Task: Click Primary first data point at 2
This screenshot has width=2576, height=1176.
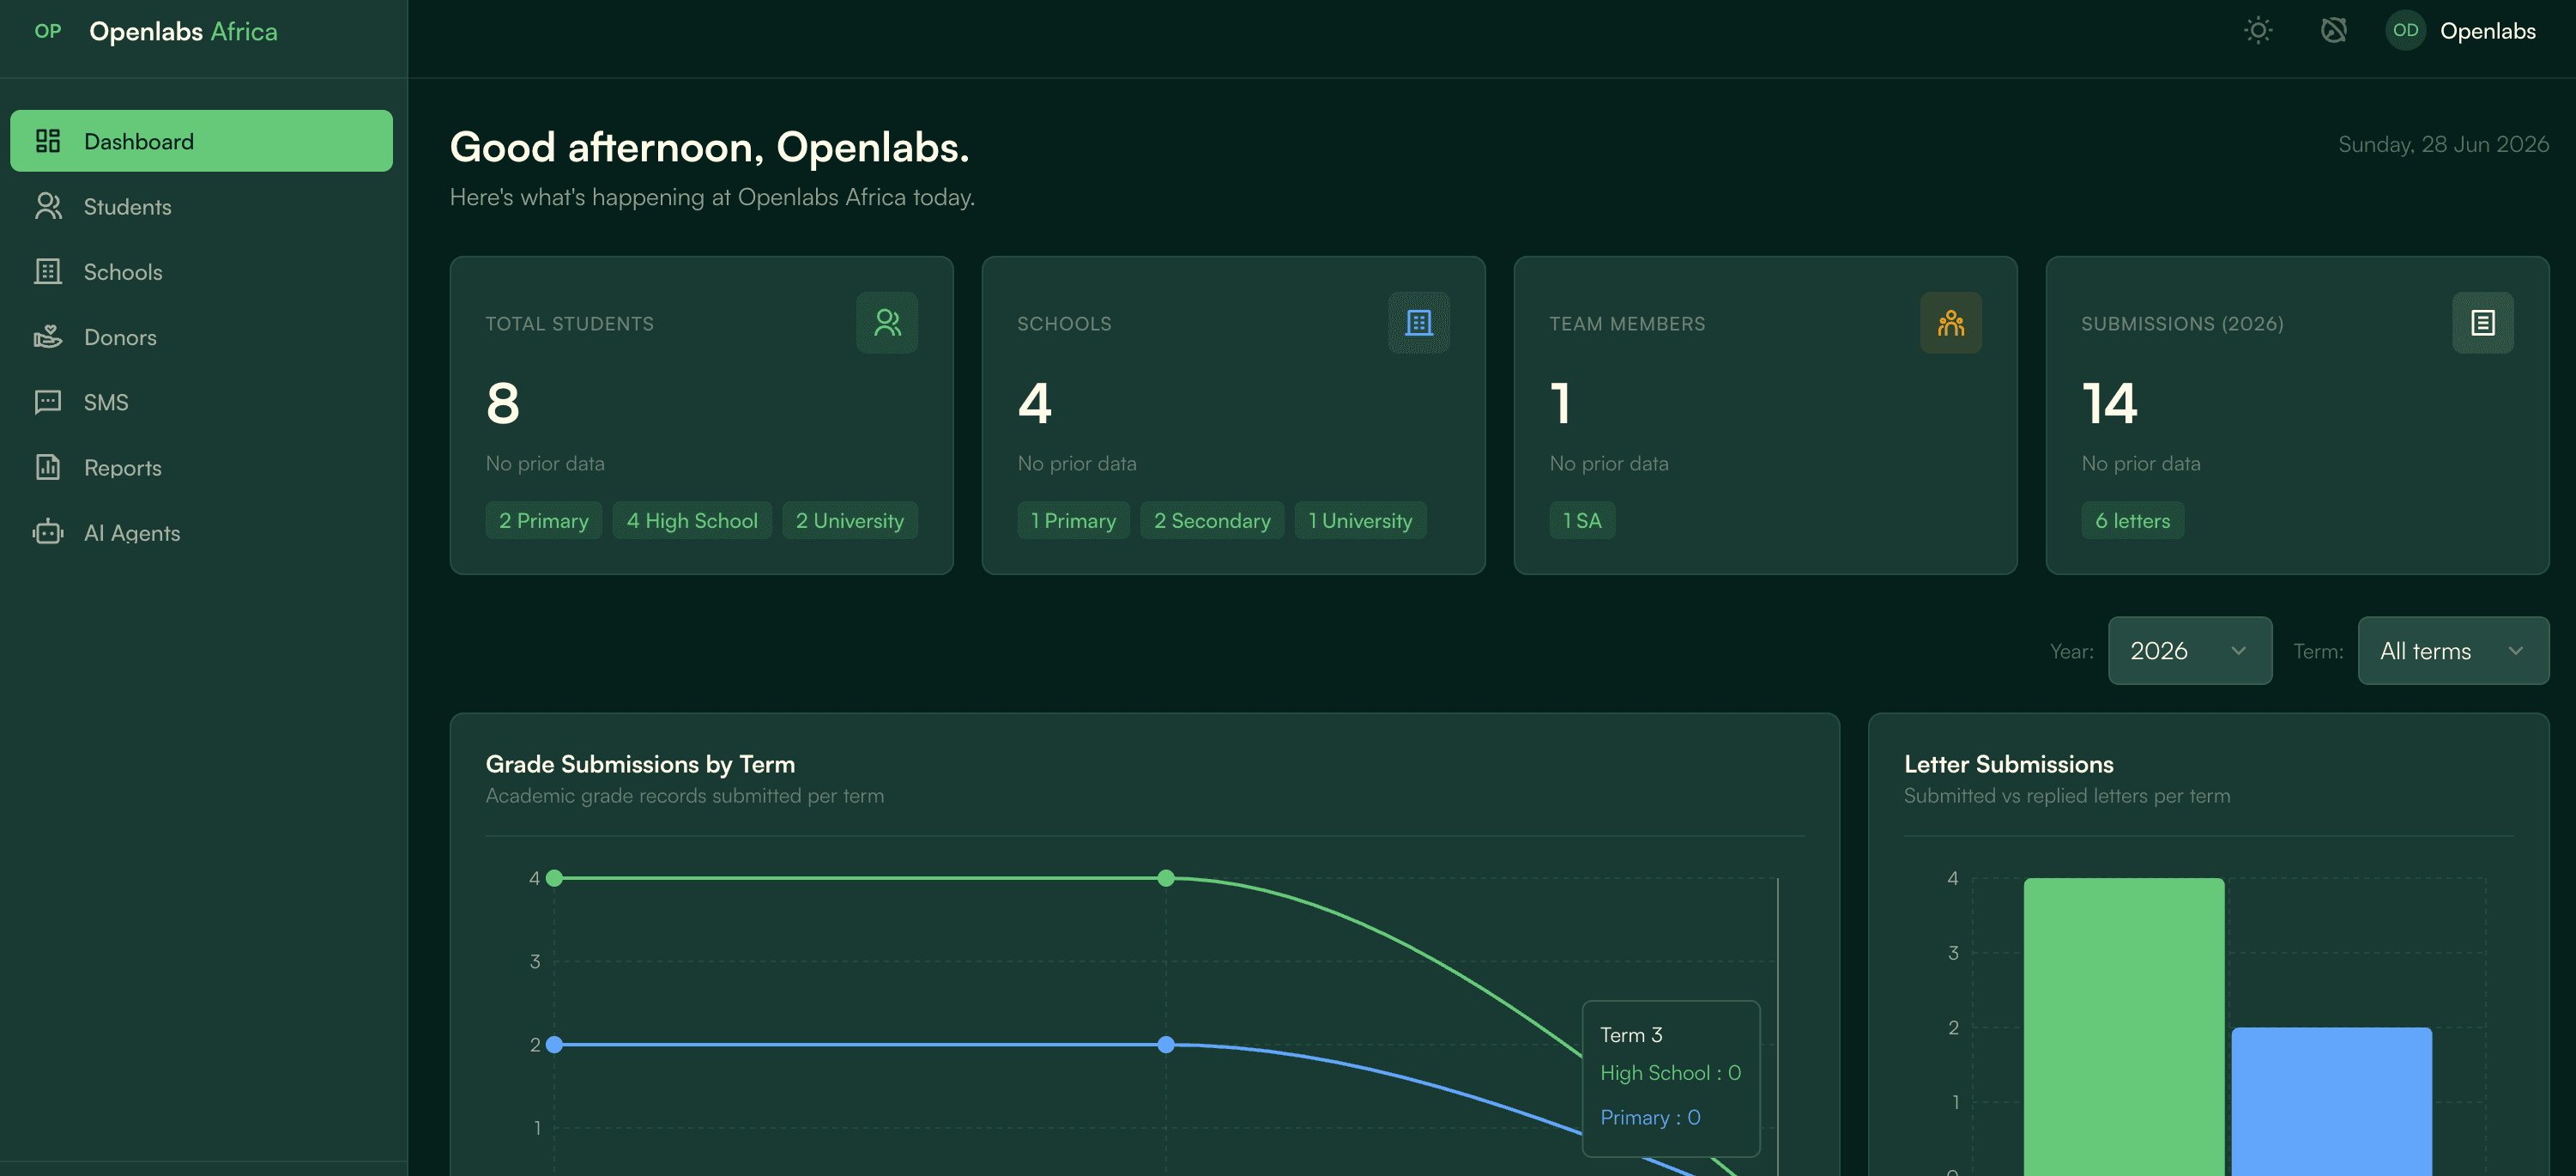Action: tap(555, 1044)
